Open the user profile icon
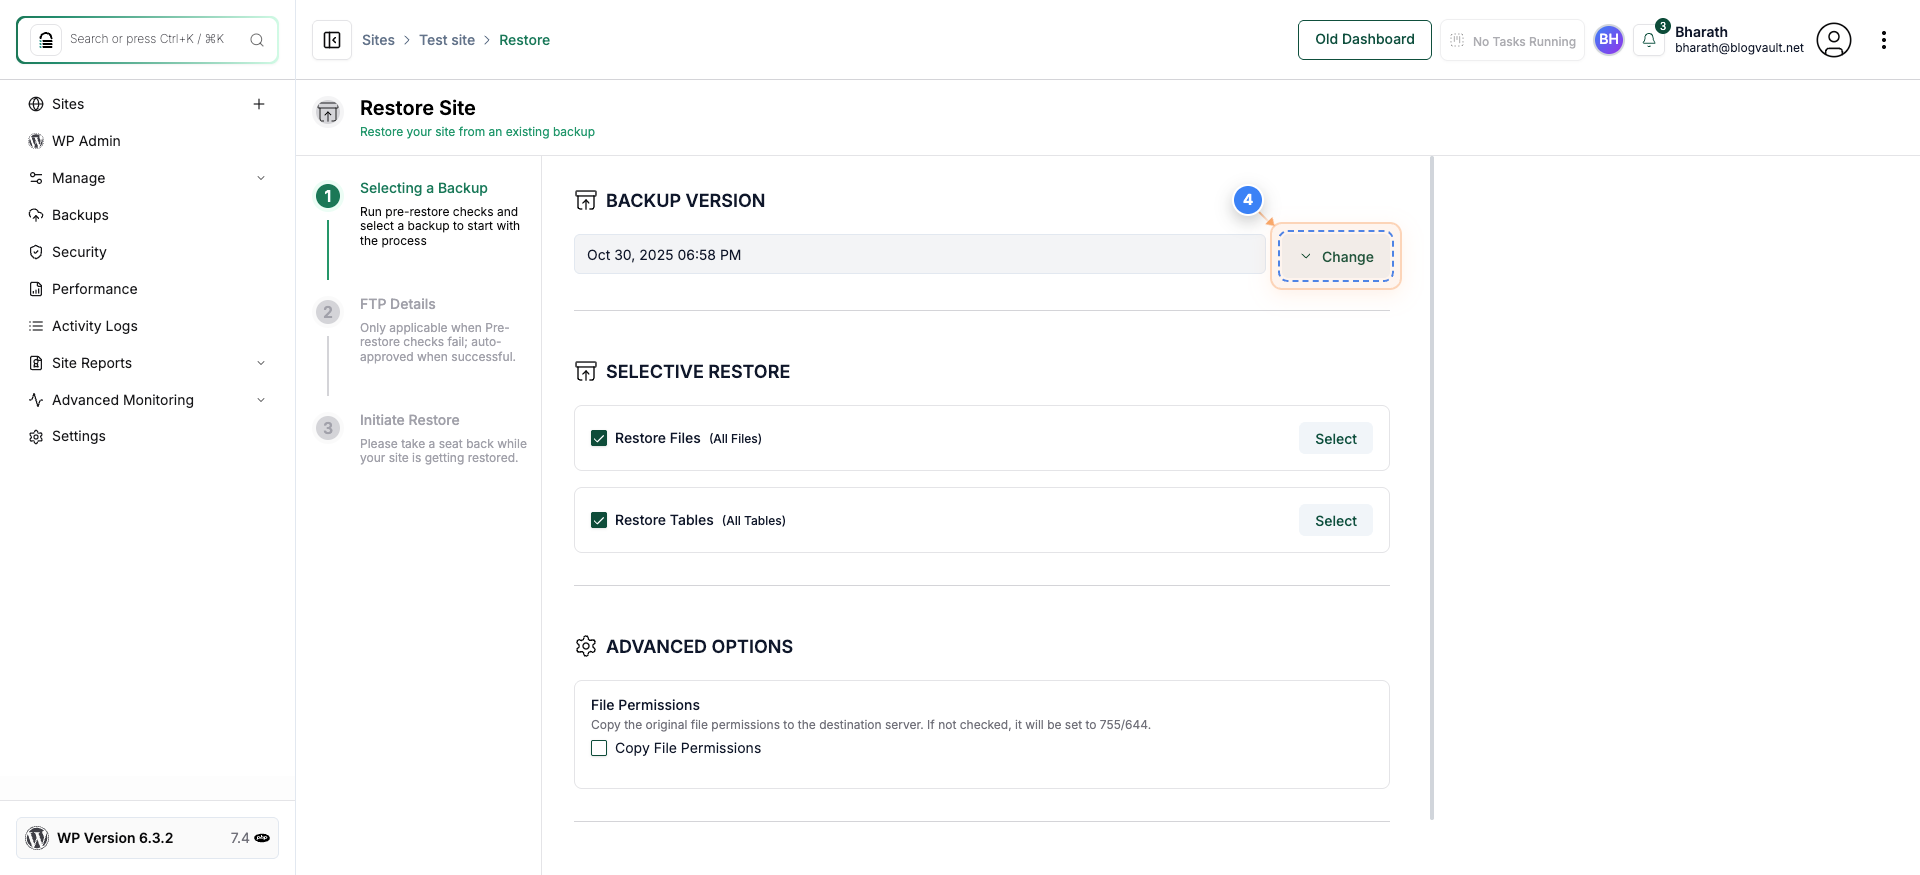The height and width of the screenshot is (875, 1920). pyautogui.click(x=1833, y=40)
